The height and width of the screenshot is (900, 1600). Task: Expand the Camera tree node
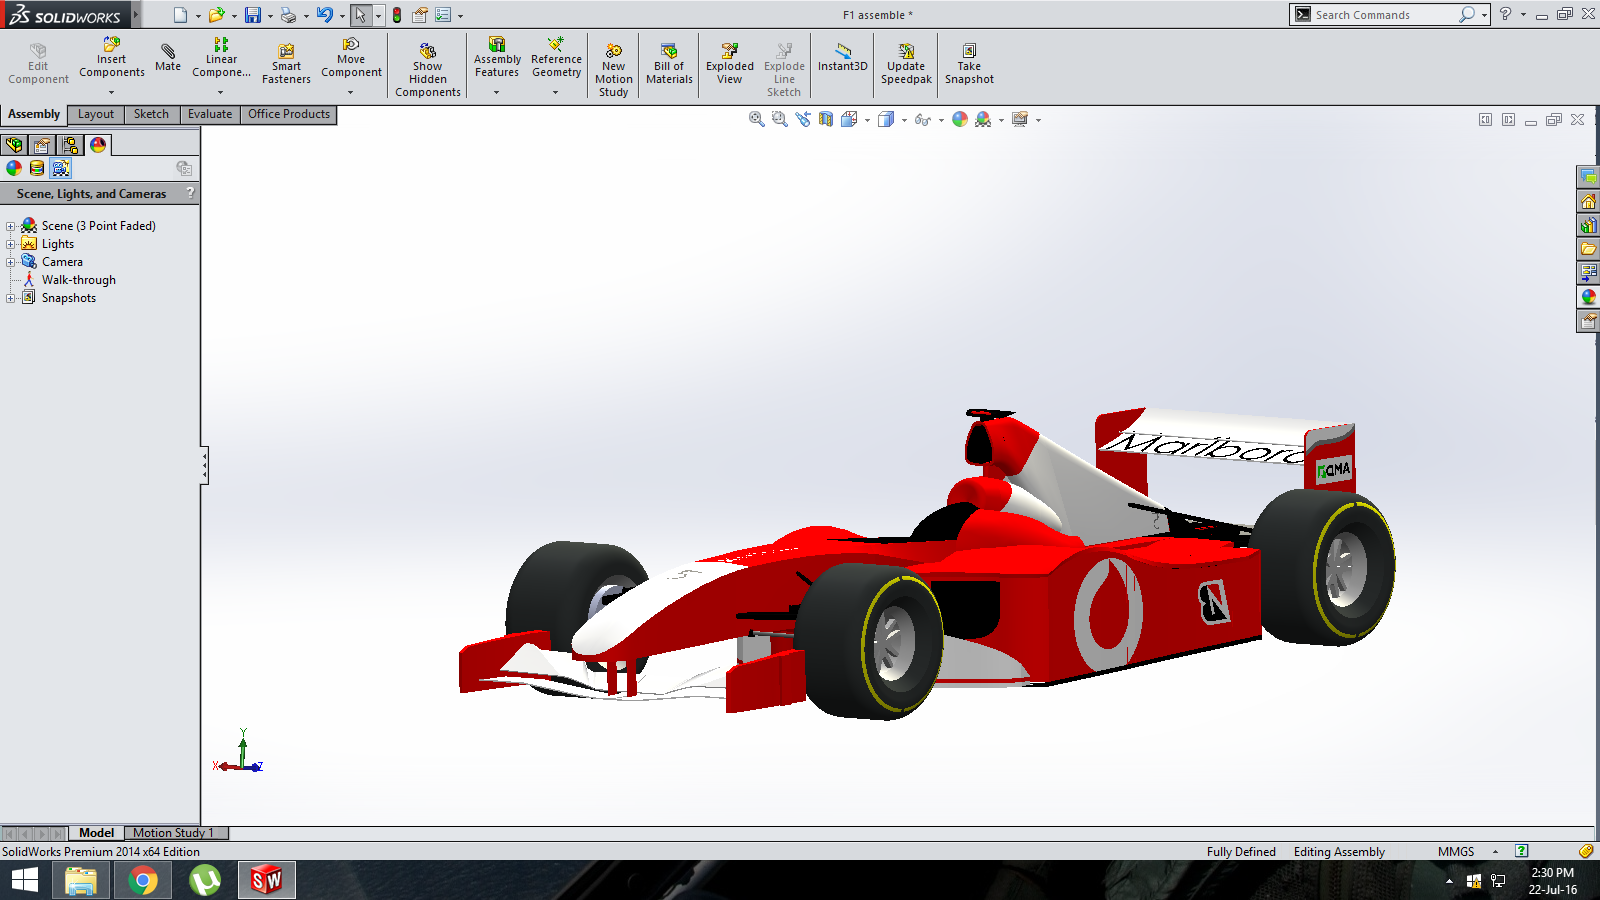11,262
